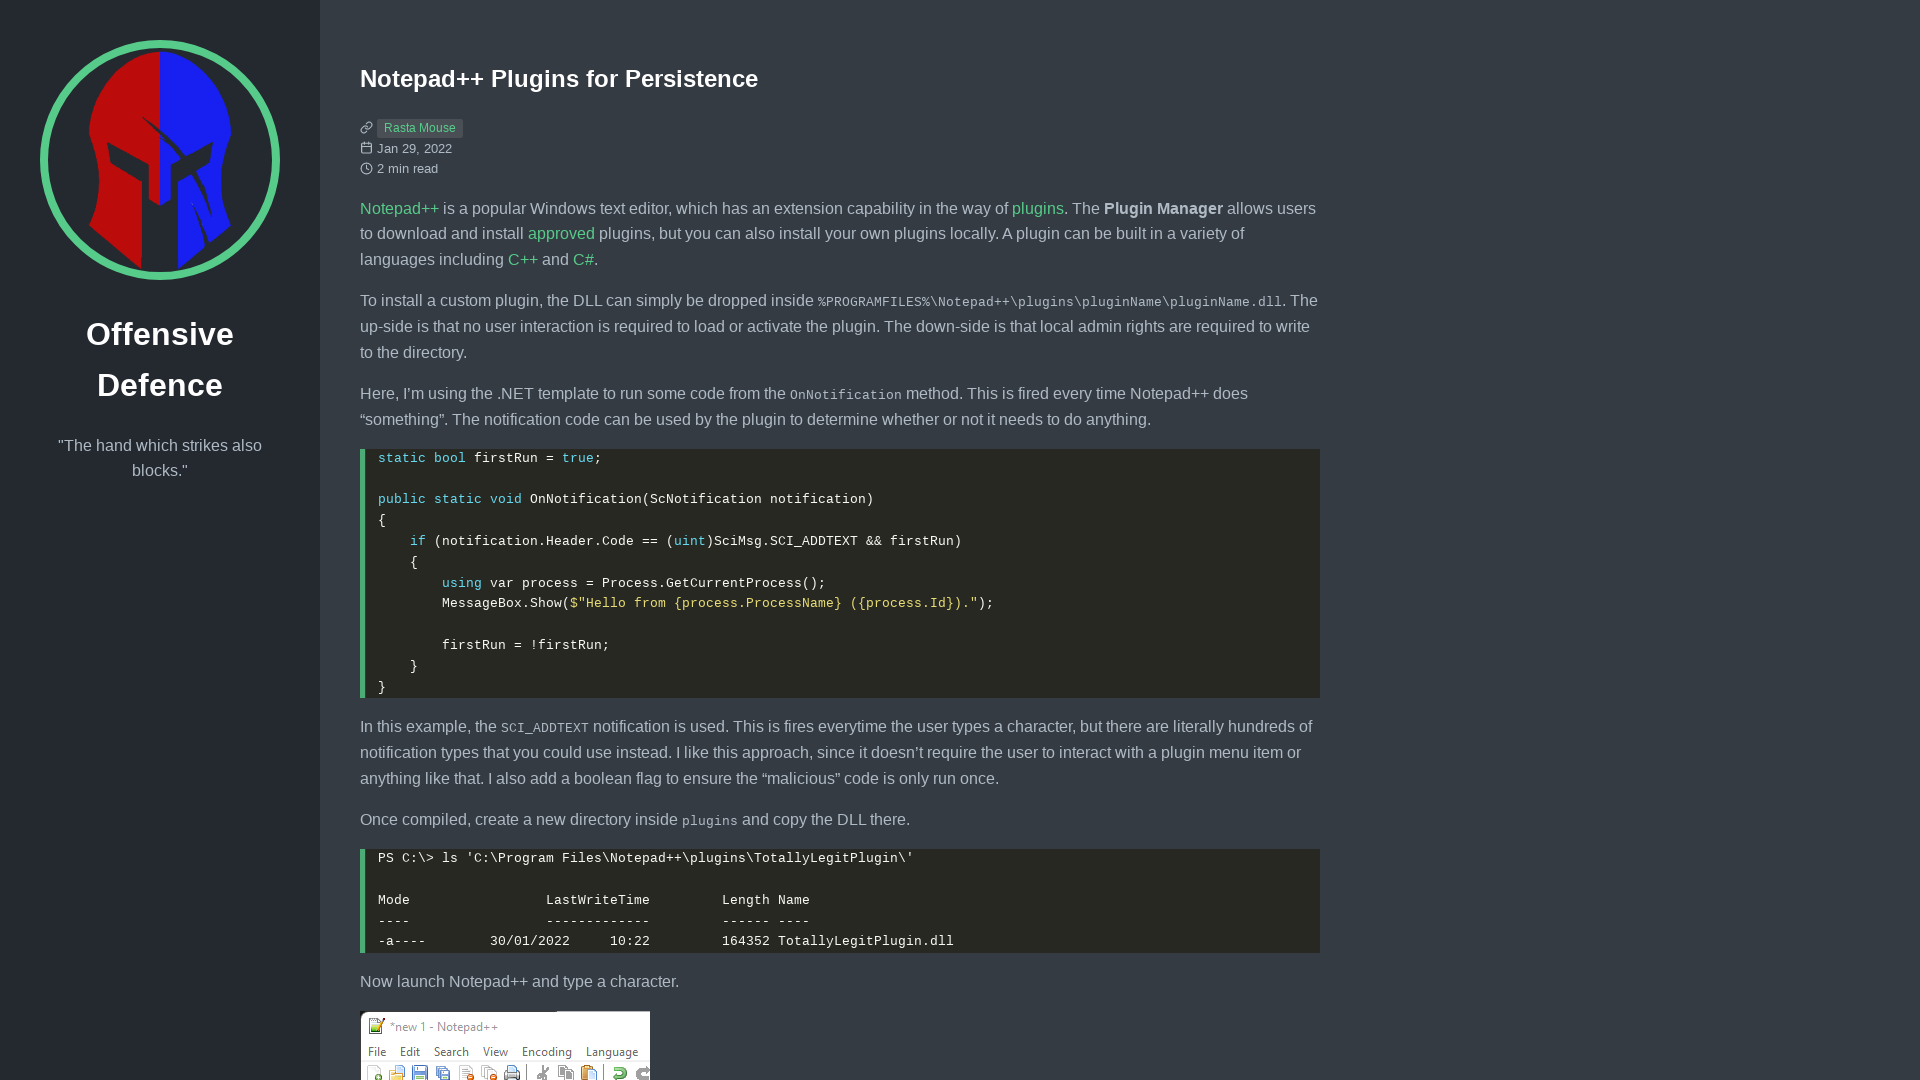Click the Jan 29, 2022 date text

coord(414,149)
